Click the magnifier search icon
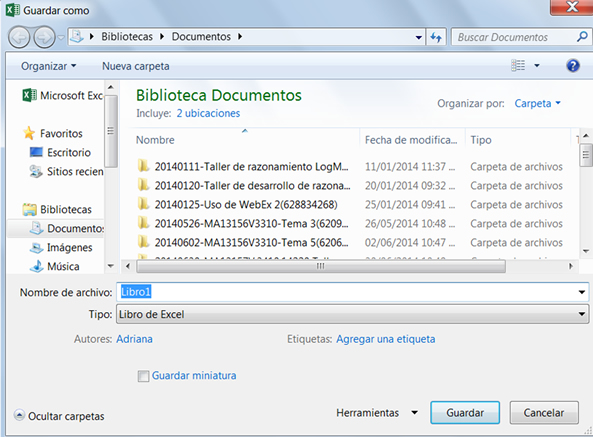593x437 pixels. pyautogui.click(x=582, y=37)
